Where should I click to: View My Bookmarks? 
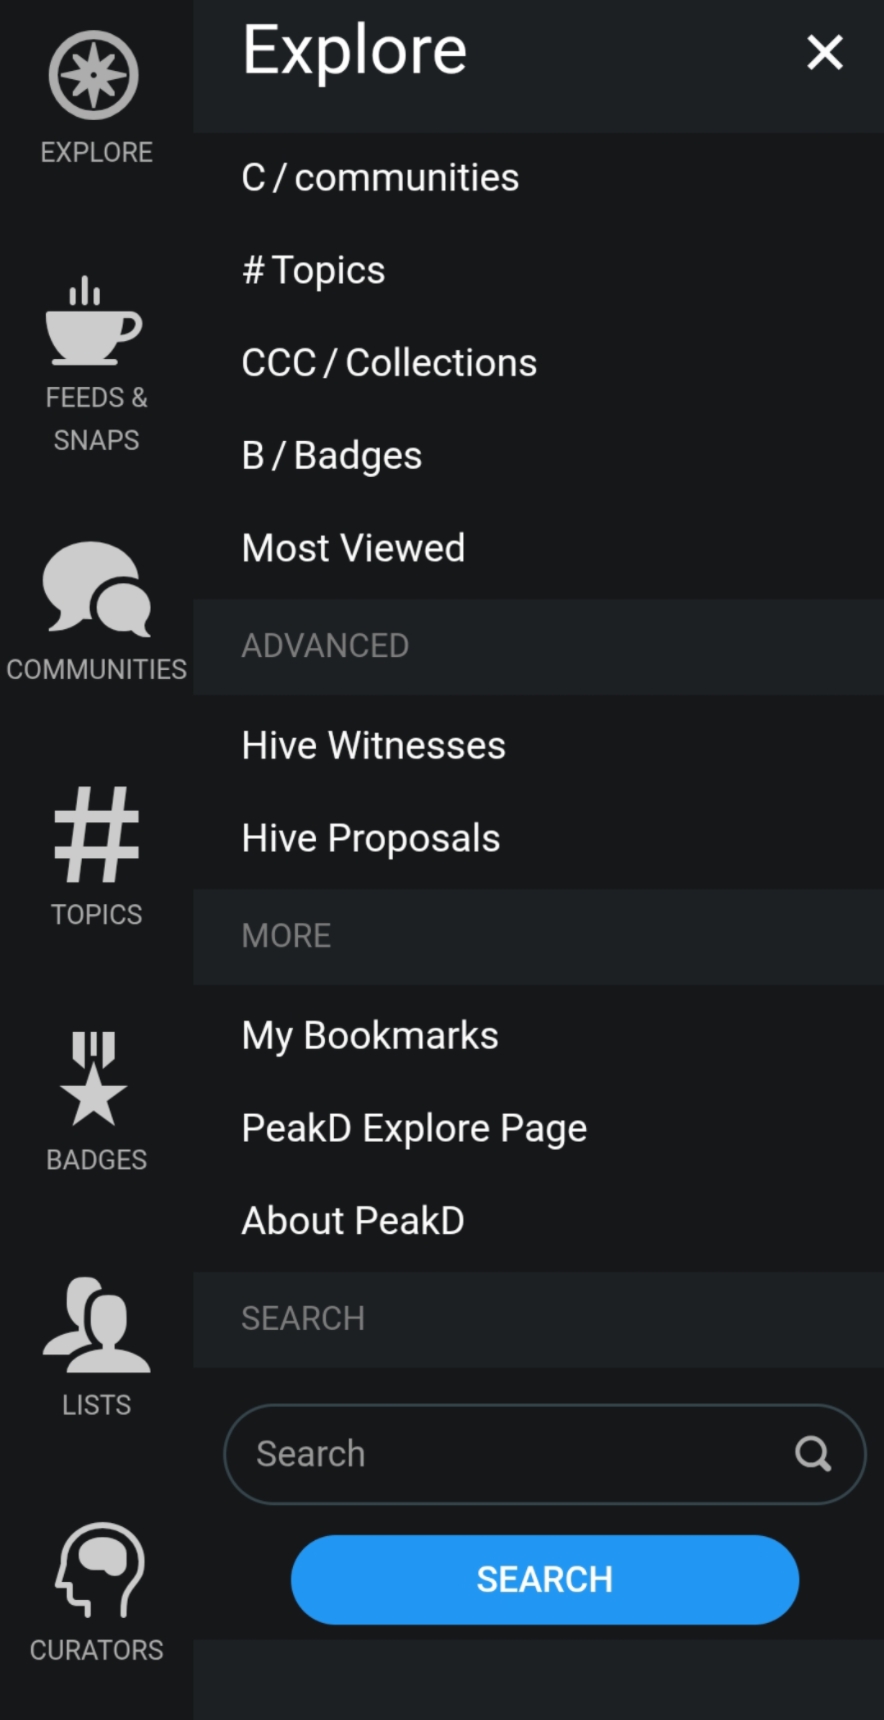click(x=369, y=1036)
